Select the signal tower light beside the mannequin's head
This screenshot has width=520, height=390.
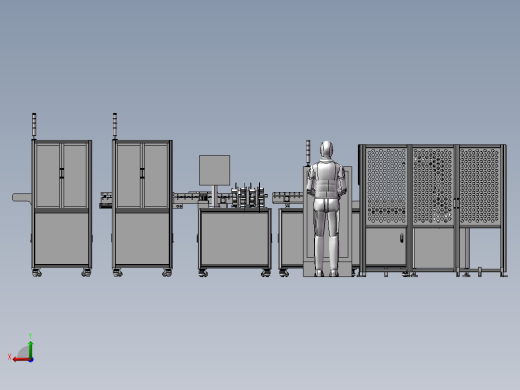tap(308, 153)
